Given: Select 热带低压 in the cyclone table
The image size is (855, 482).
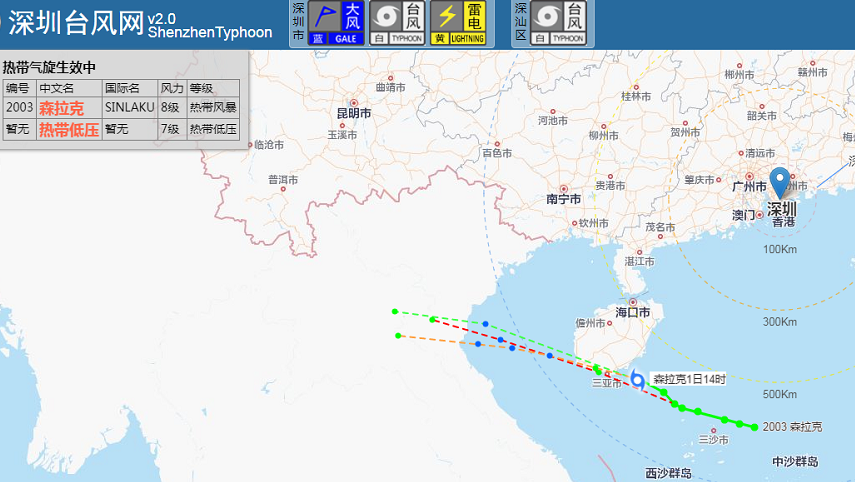Looking at the screenshot, I should coord(68,129).
